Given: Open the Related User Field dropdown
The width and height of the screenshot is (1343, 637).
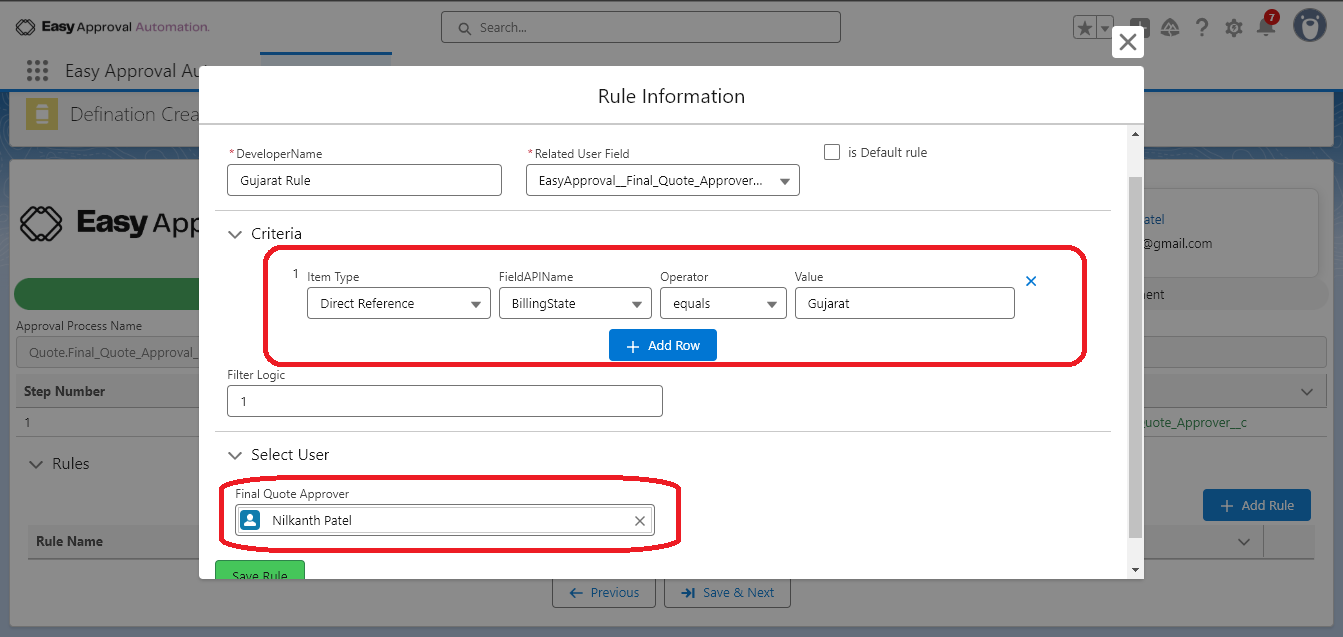Looking at the screenshot, I should point(663,180).
